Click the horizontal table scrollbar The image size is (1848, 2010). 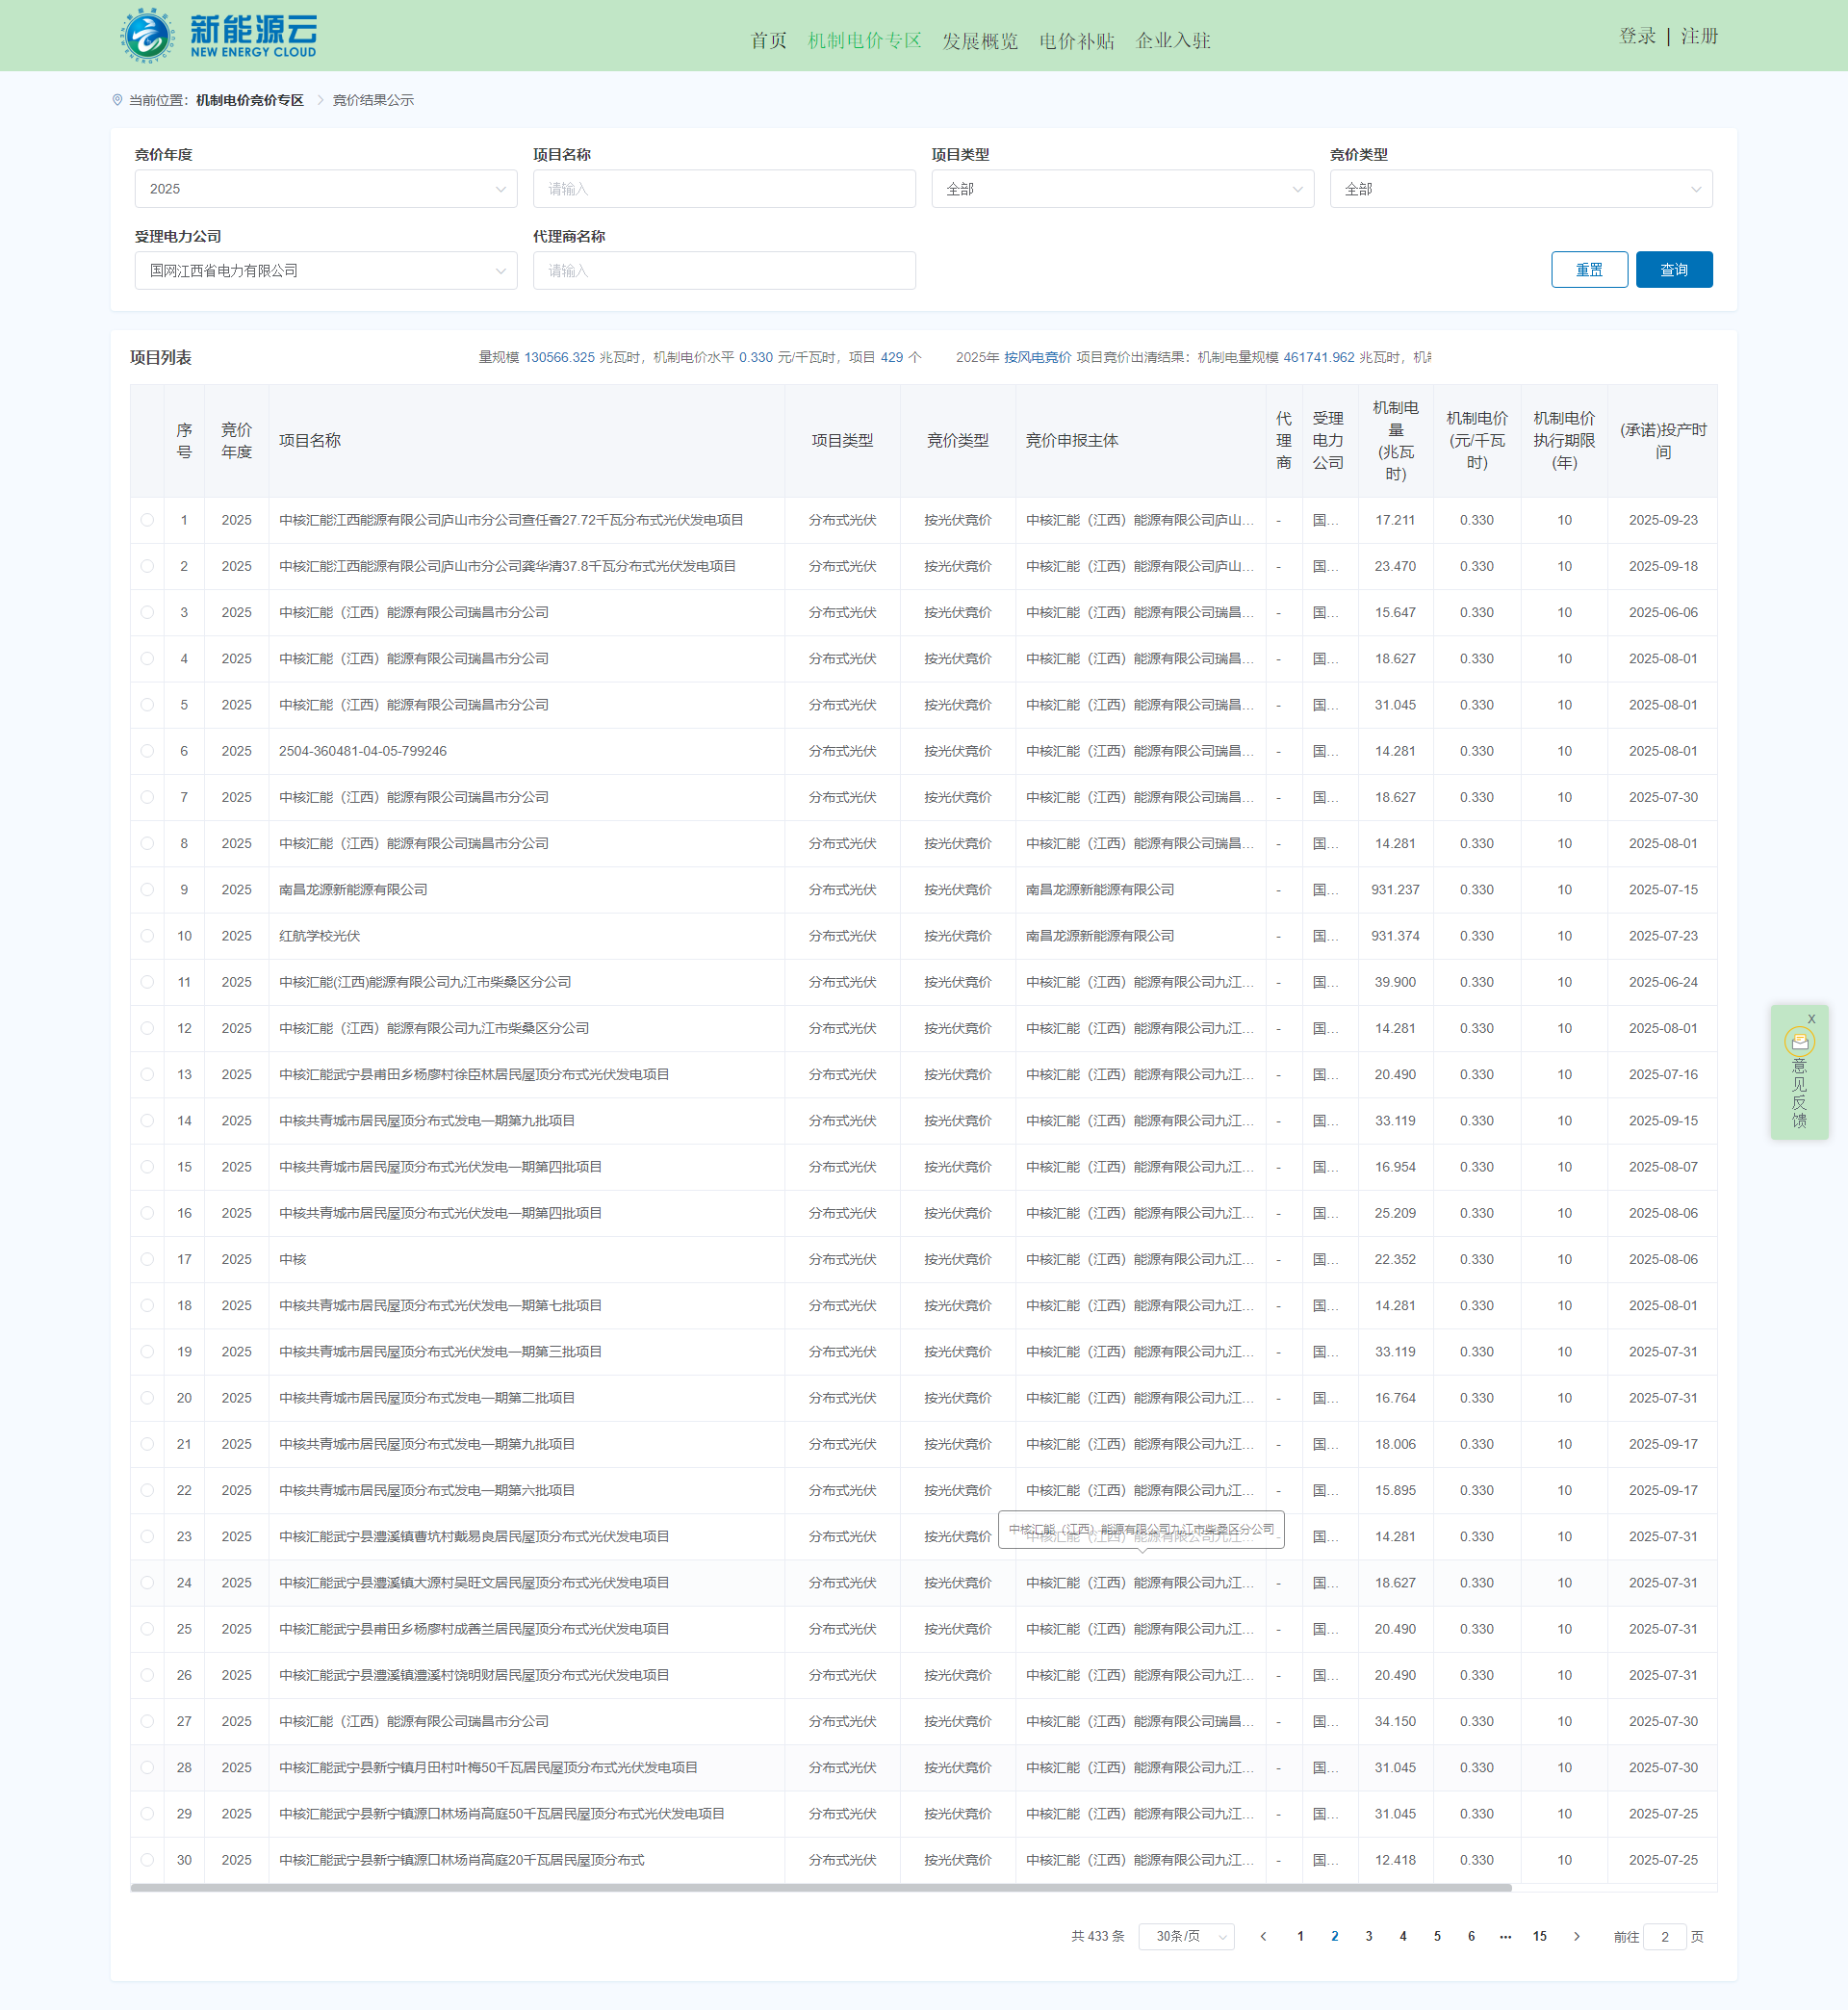coord(820,1888)
